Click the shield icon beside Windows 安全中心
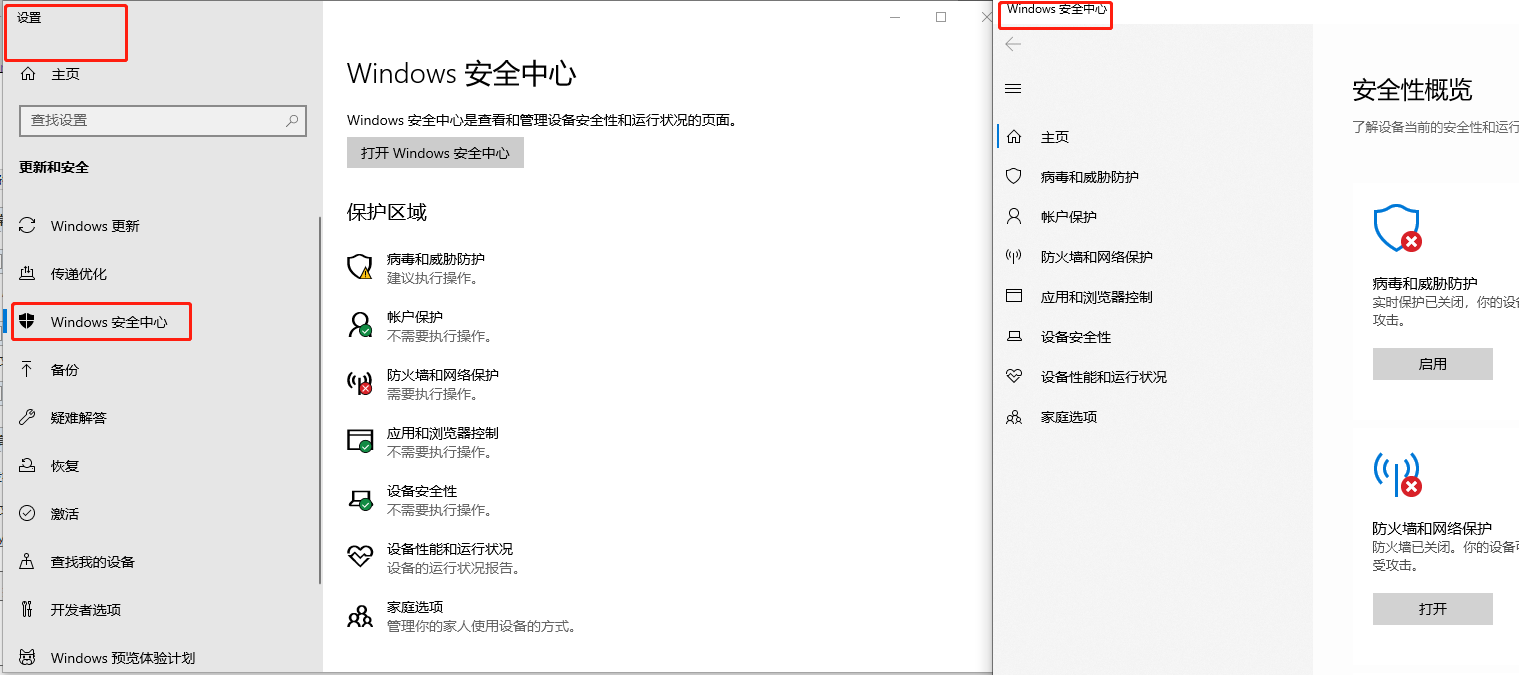Image resolution: width=1519 pixels, height=675 pixels. (x=28, y=322)
